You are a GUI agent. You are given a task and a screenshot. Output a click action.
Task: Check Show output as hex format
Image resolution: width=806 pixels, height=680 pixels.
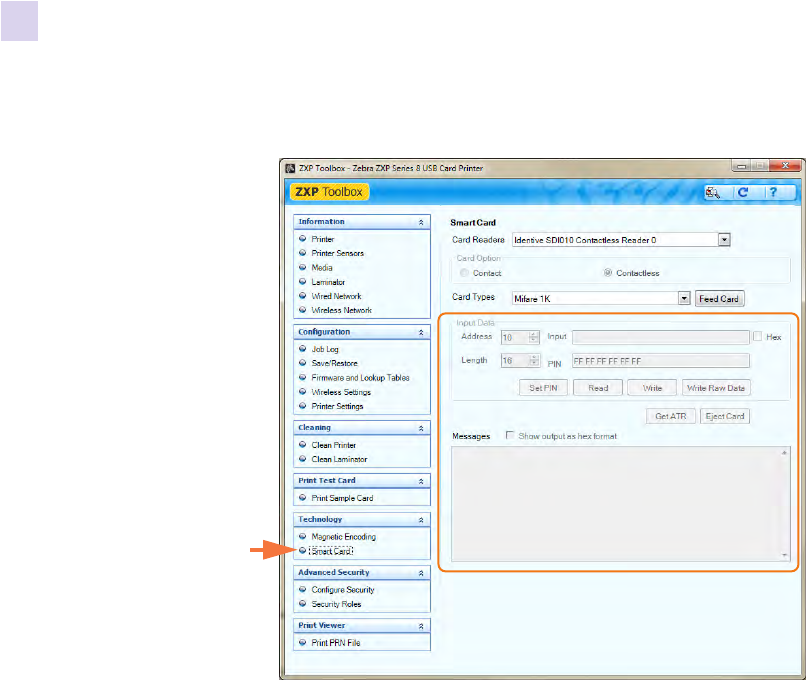pos(510,435)
